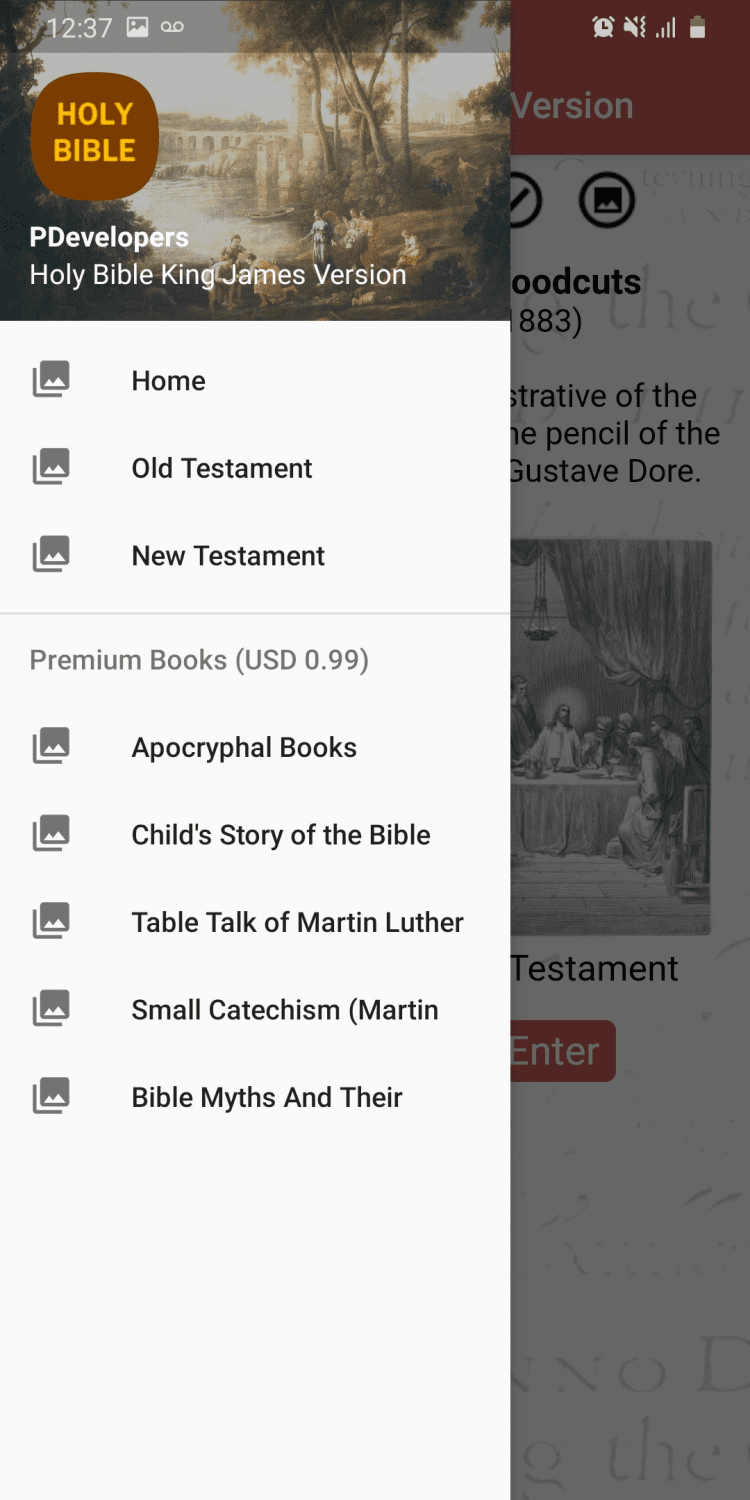Open Table Talk of Martin Luther
The height and width of the screenshot is (1500, 750).
(x=297, y=922)
